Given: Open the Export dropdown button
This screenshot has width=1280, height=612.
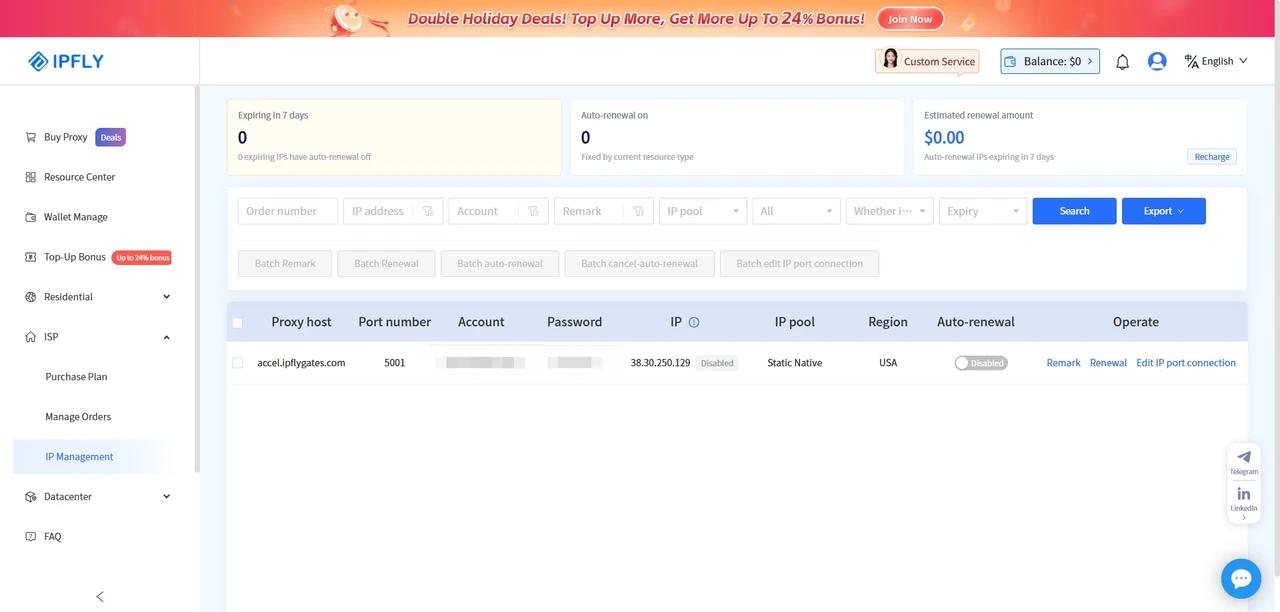Looking at the screenshot, I should (1163, 211).
